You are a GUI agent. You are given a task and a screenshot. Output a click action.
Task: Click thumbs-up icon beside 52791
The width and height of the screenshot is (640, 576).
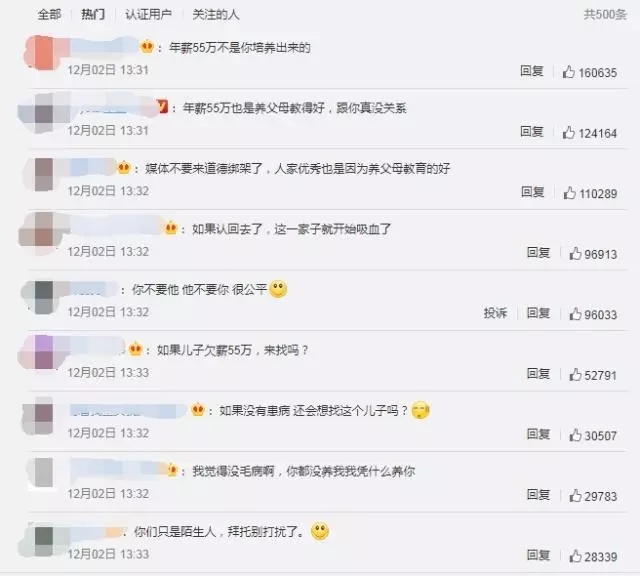coord(576,374)
